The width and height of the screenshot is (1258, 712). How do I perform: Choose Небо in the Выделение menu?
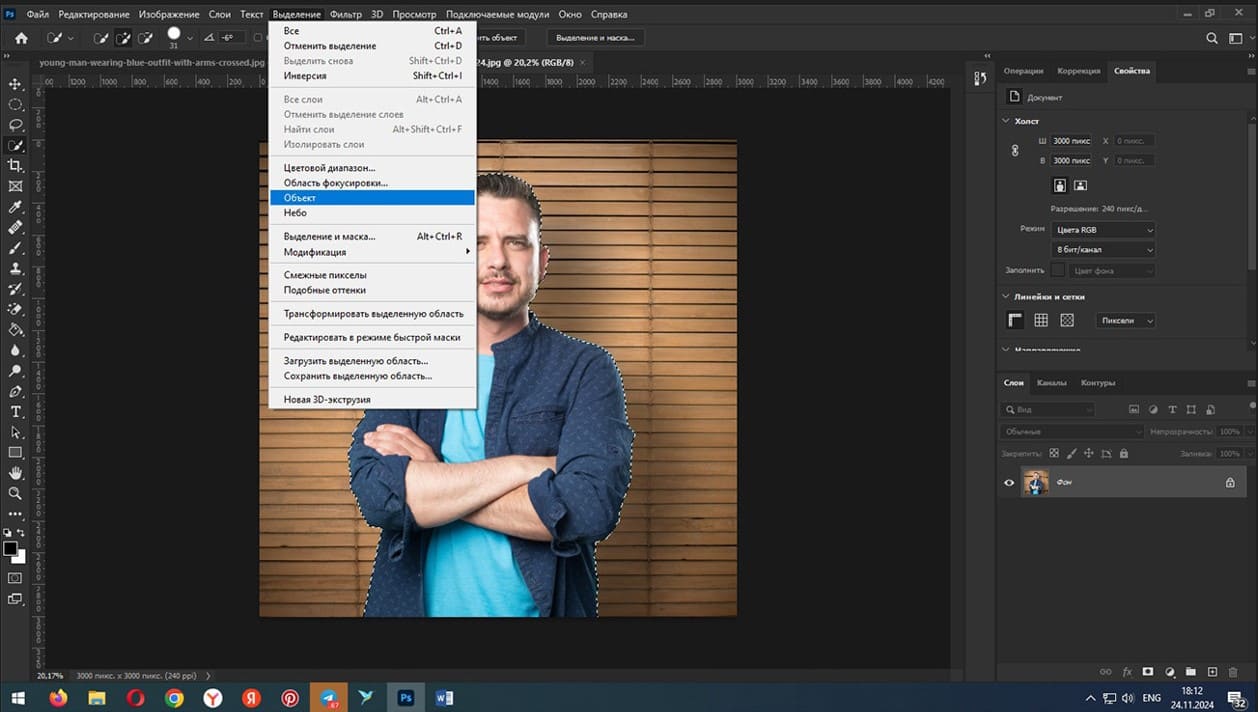pos(372,213)
